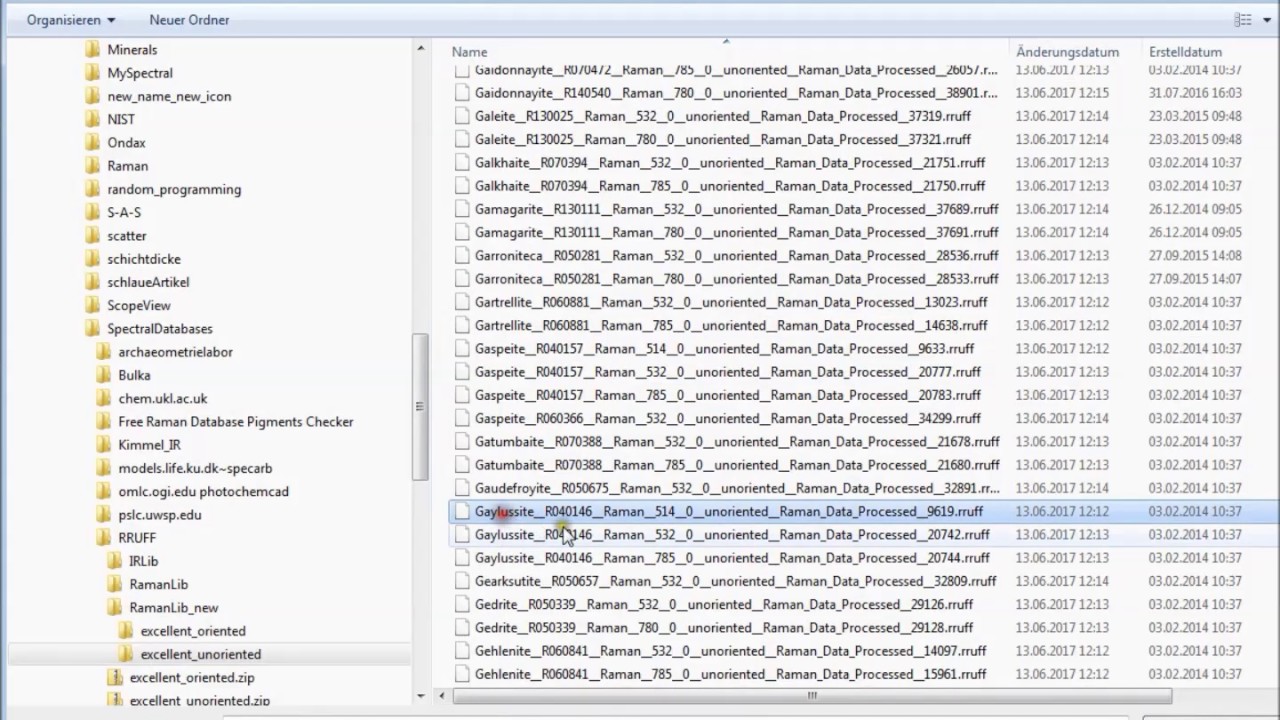This screenshot has width=1280, height=720.
Task: Open the view options icon in toolbar
Action: coord(1243,20)
